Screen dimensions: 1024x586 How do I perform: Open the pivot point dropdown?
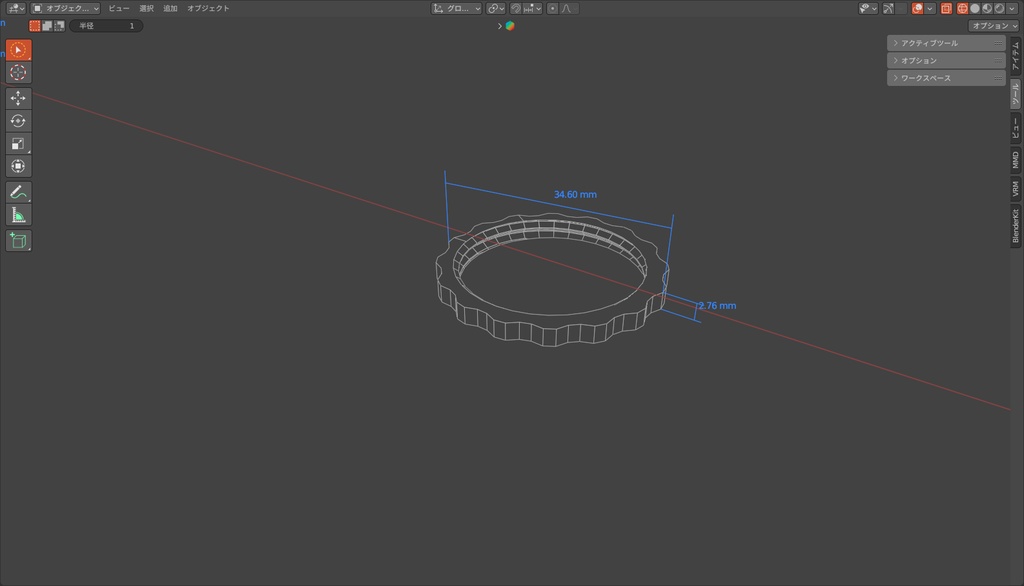click(496, 8)
